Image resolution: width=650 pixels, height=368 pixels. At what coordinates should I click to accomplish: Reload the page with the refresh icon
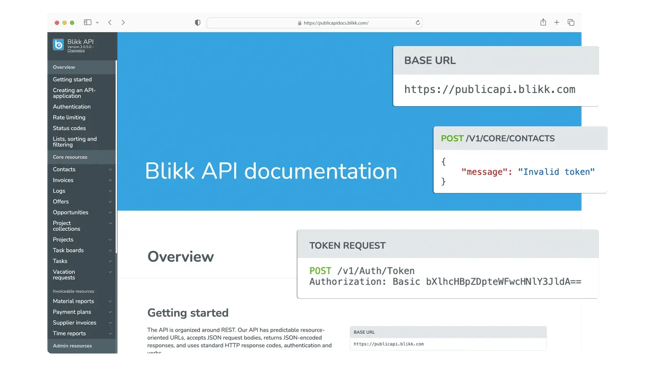(418, 23)
